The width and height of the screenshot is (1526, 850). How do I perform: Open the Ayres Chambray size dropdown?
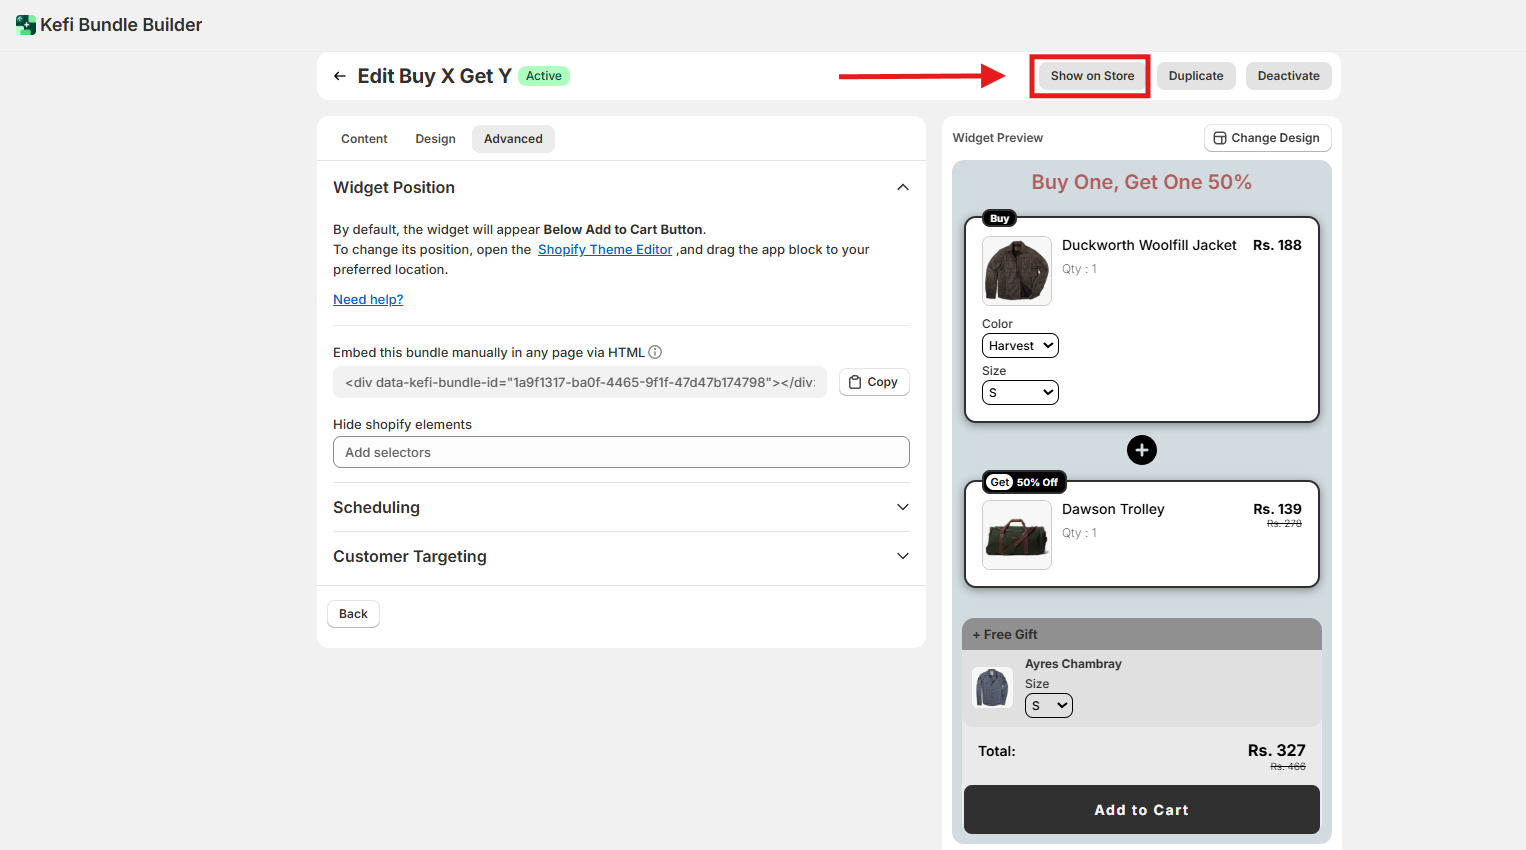pos(1048,706)
